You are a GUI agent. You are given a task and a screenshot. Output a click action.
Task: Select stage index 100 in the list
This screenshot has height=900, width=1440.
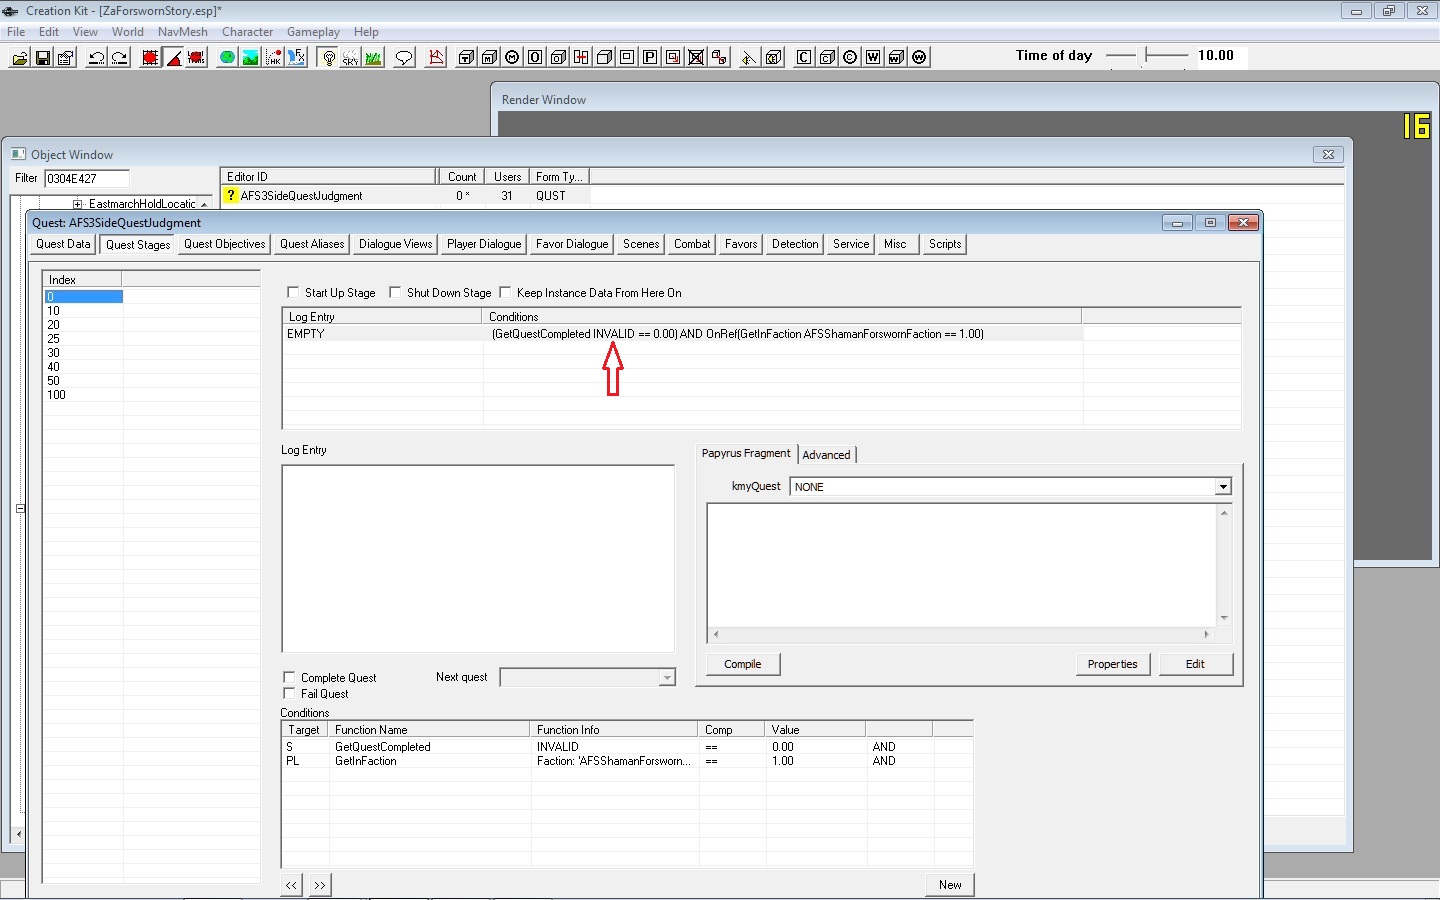point(56,395)
